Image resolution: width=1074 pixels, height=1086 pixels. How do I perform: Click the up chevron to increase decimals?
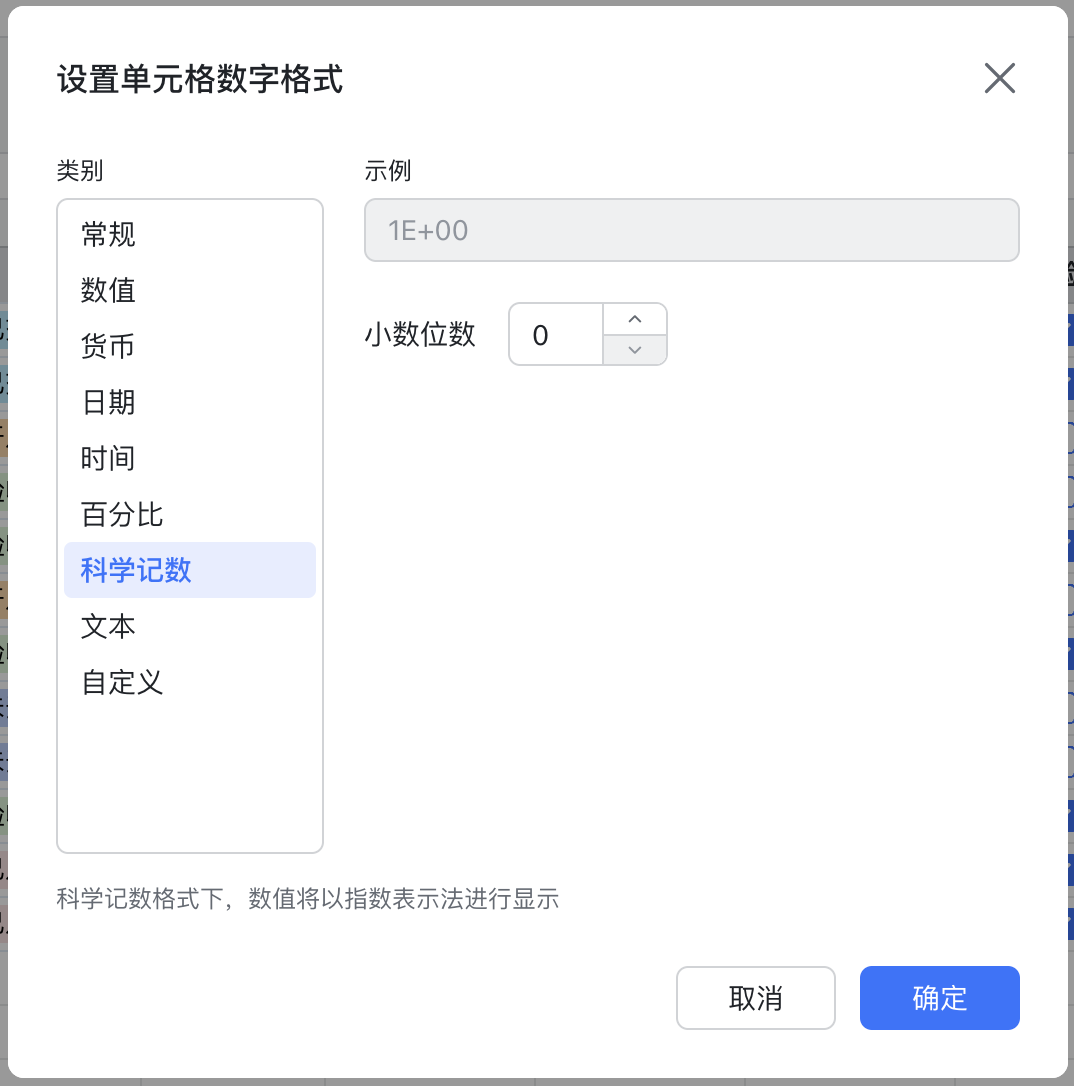635,318
